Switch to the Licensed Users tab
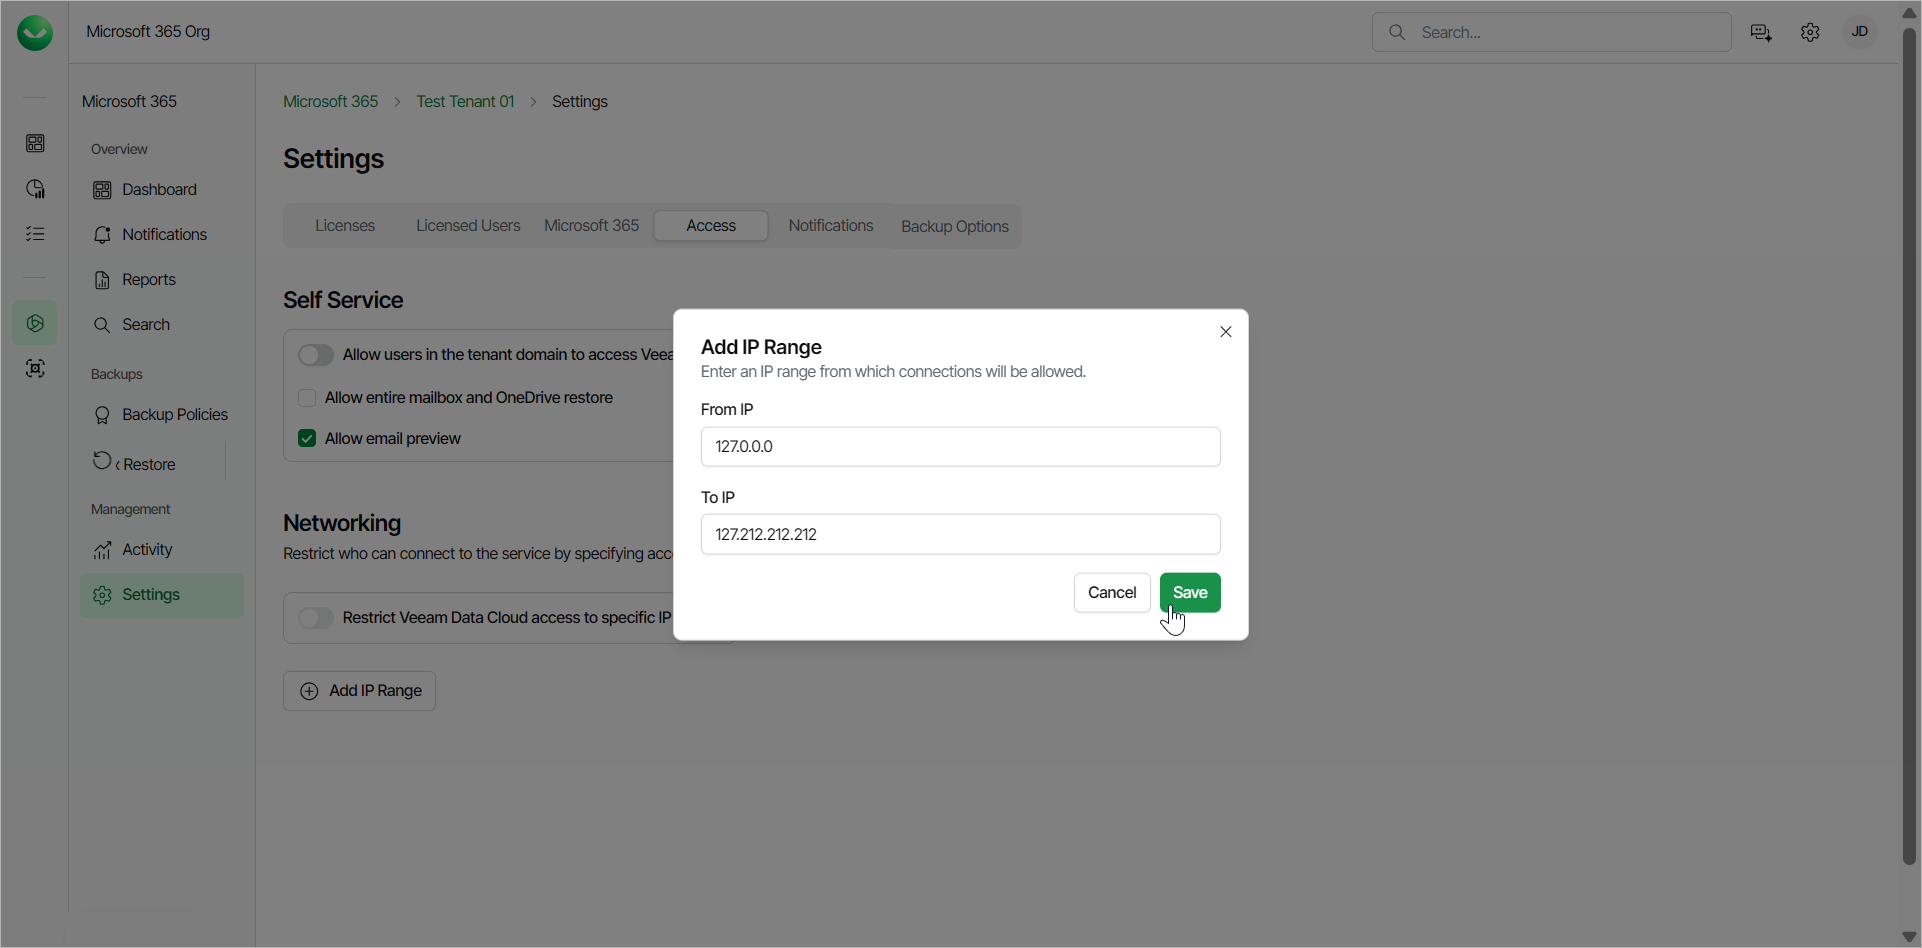Screen dimensions: 1922x948 pyautogui.click(x=468, y=226)
